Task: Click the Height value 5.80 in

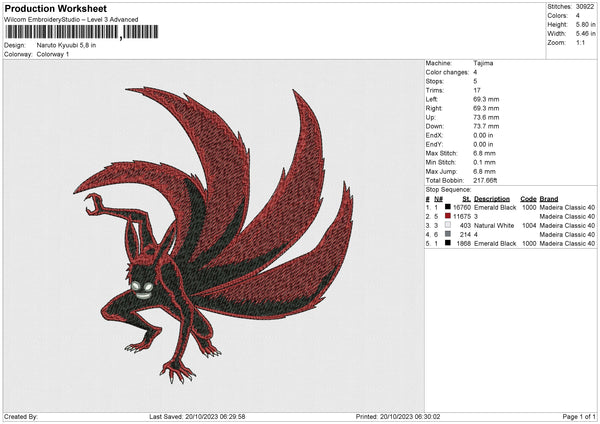Action: pos(585,24)
